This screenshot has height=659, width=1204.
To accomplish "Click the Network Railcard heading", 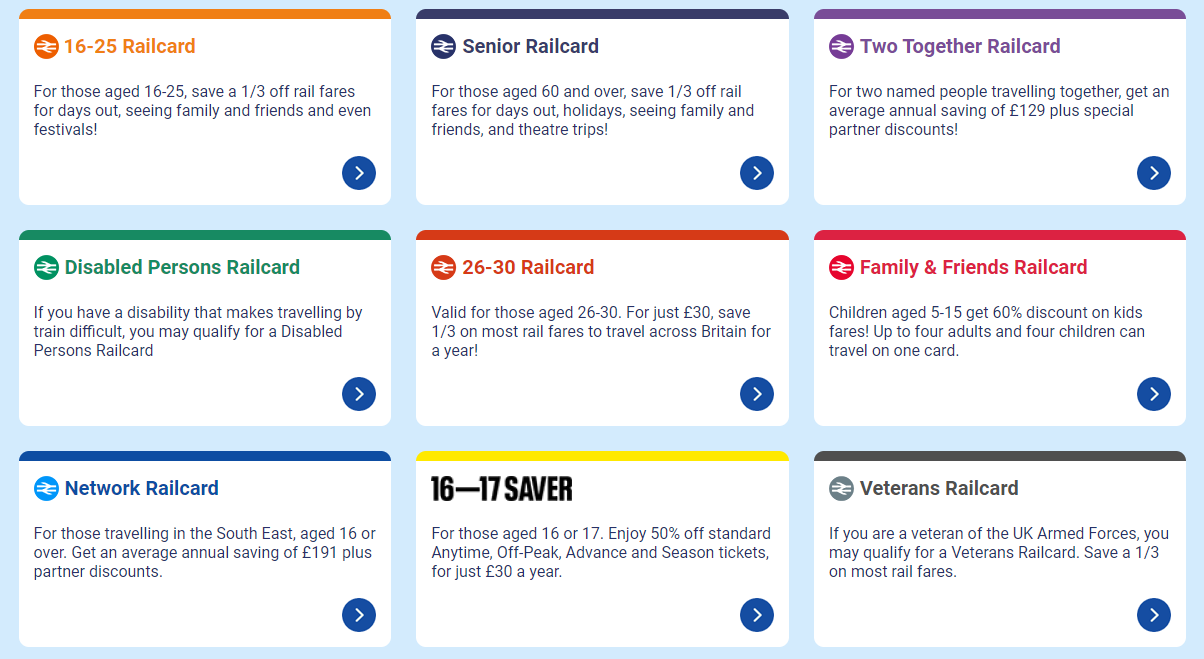I will 142,489.
